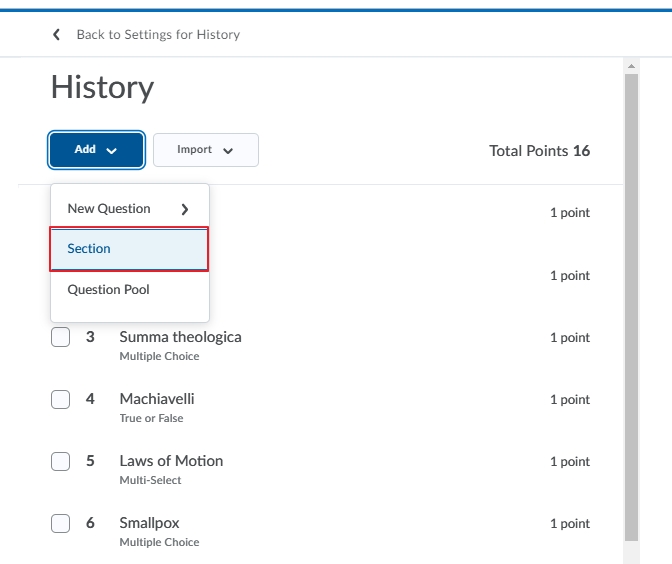Open the Add dropdown button
Image resolution: width=672 pixels, height=564 pixels.
pyautogui.click(x=96, y=150)
